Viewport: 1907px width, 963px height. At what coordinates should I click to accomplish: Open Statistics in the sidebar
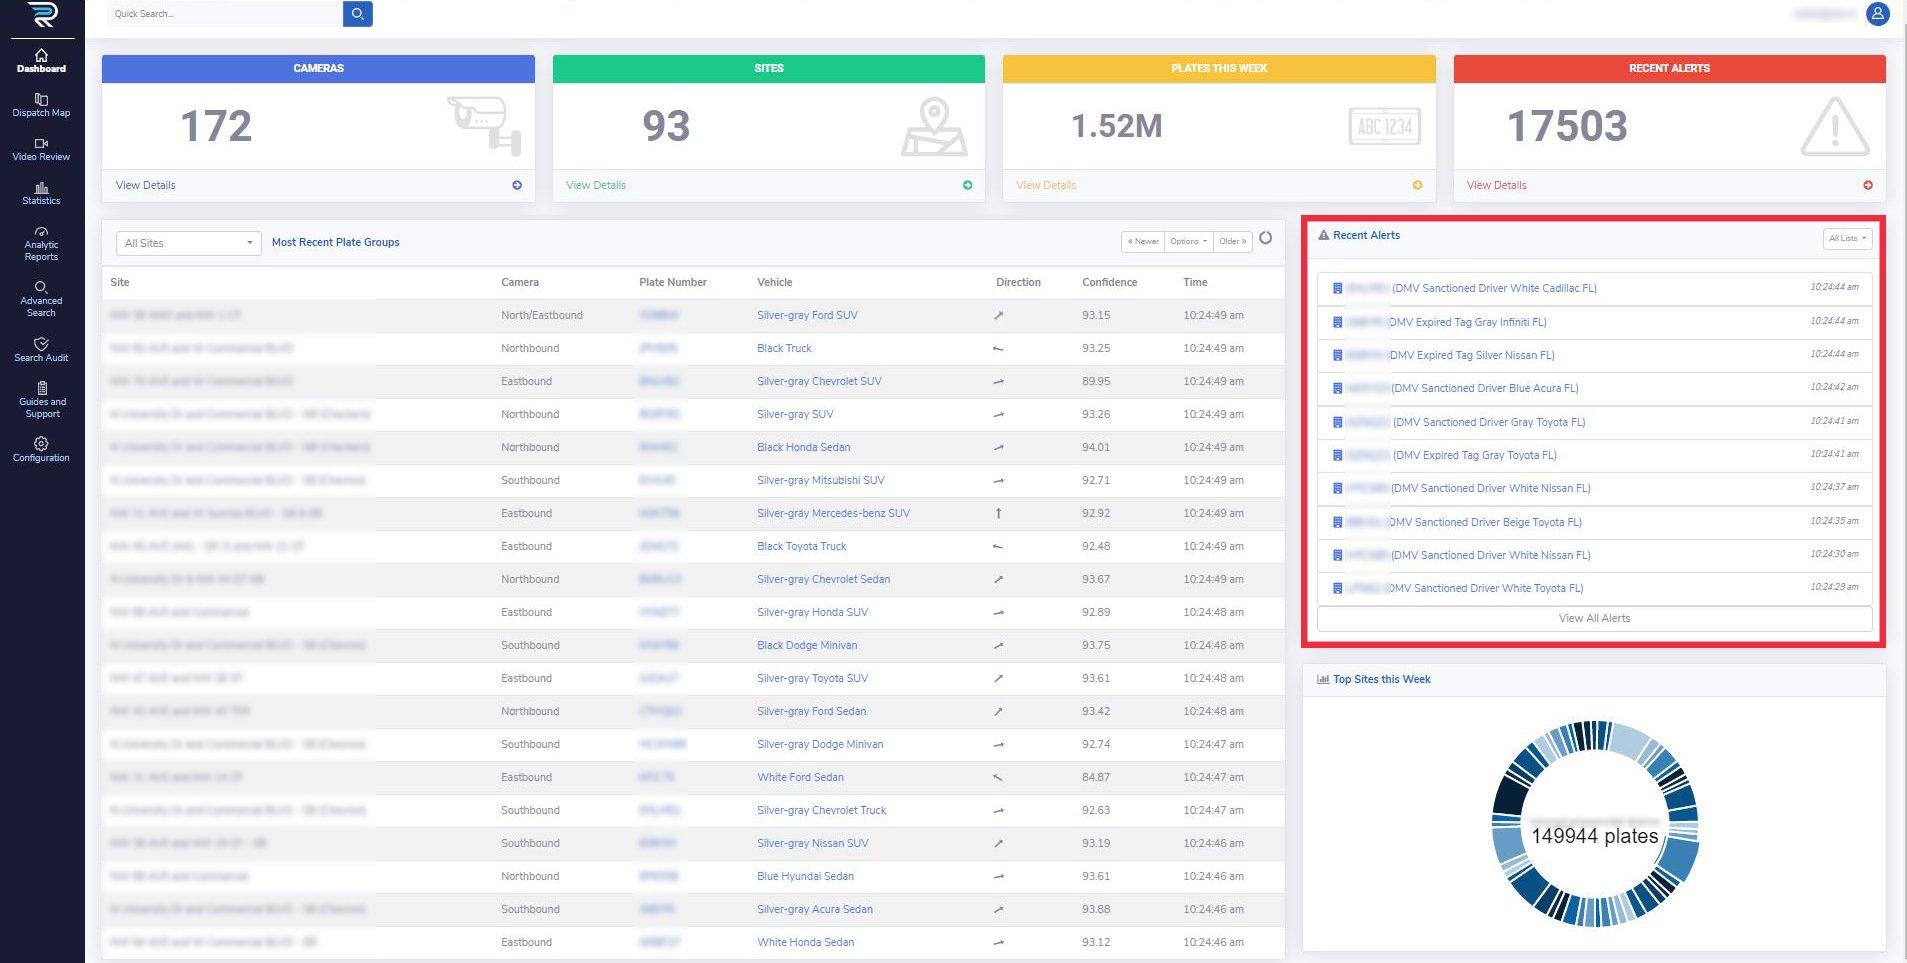point(41,193)
